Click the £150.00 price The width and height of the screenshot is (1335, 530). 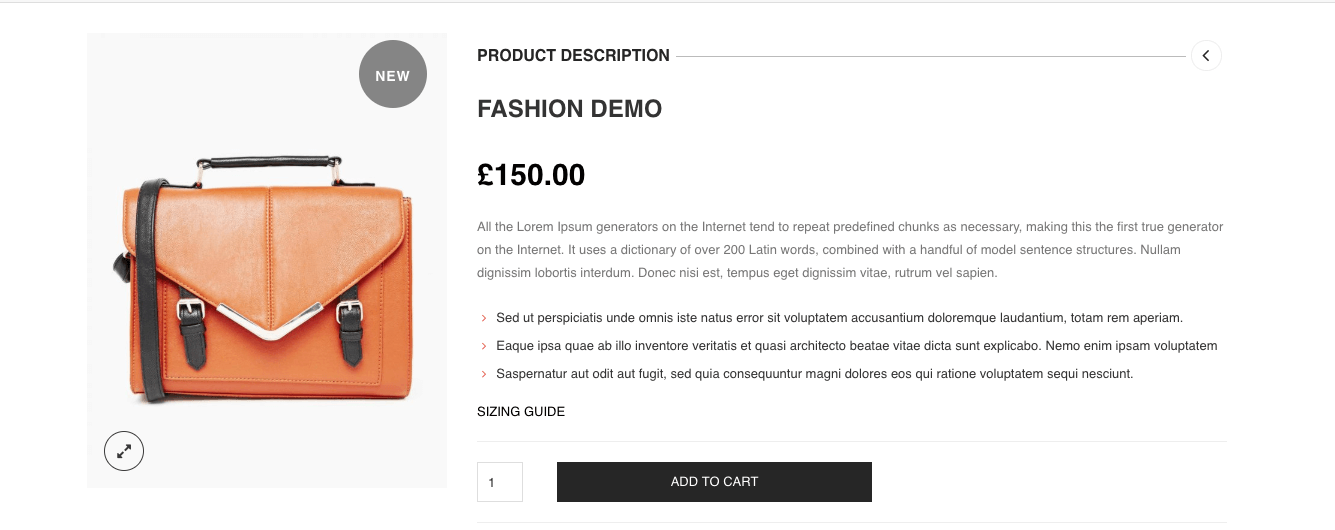point(531,175)
